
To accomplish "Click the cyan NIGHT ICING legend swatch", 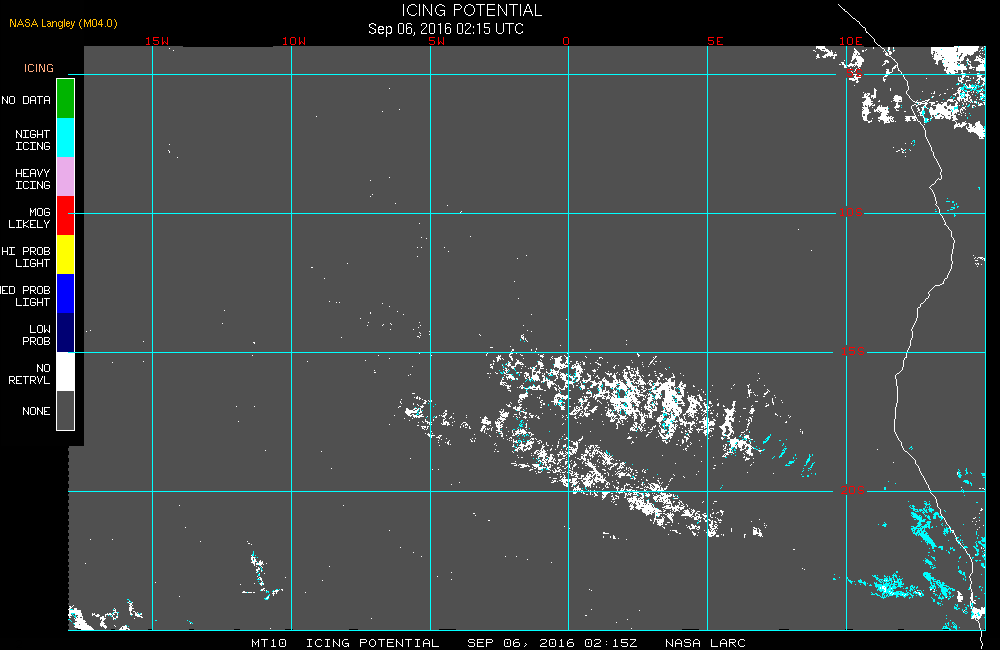I will pyautogui.click(x=66, y=138).
